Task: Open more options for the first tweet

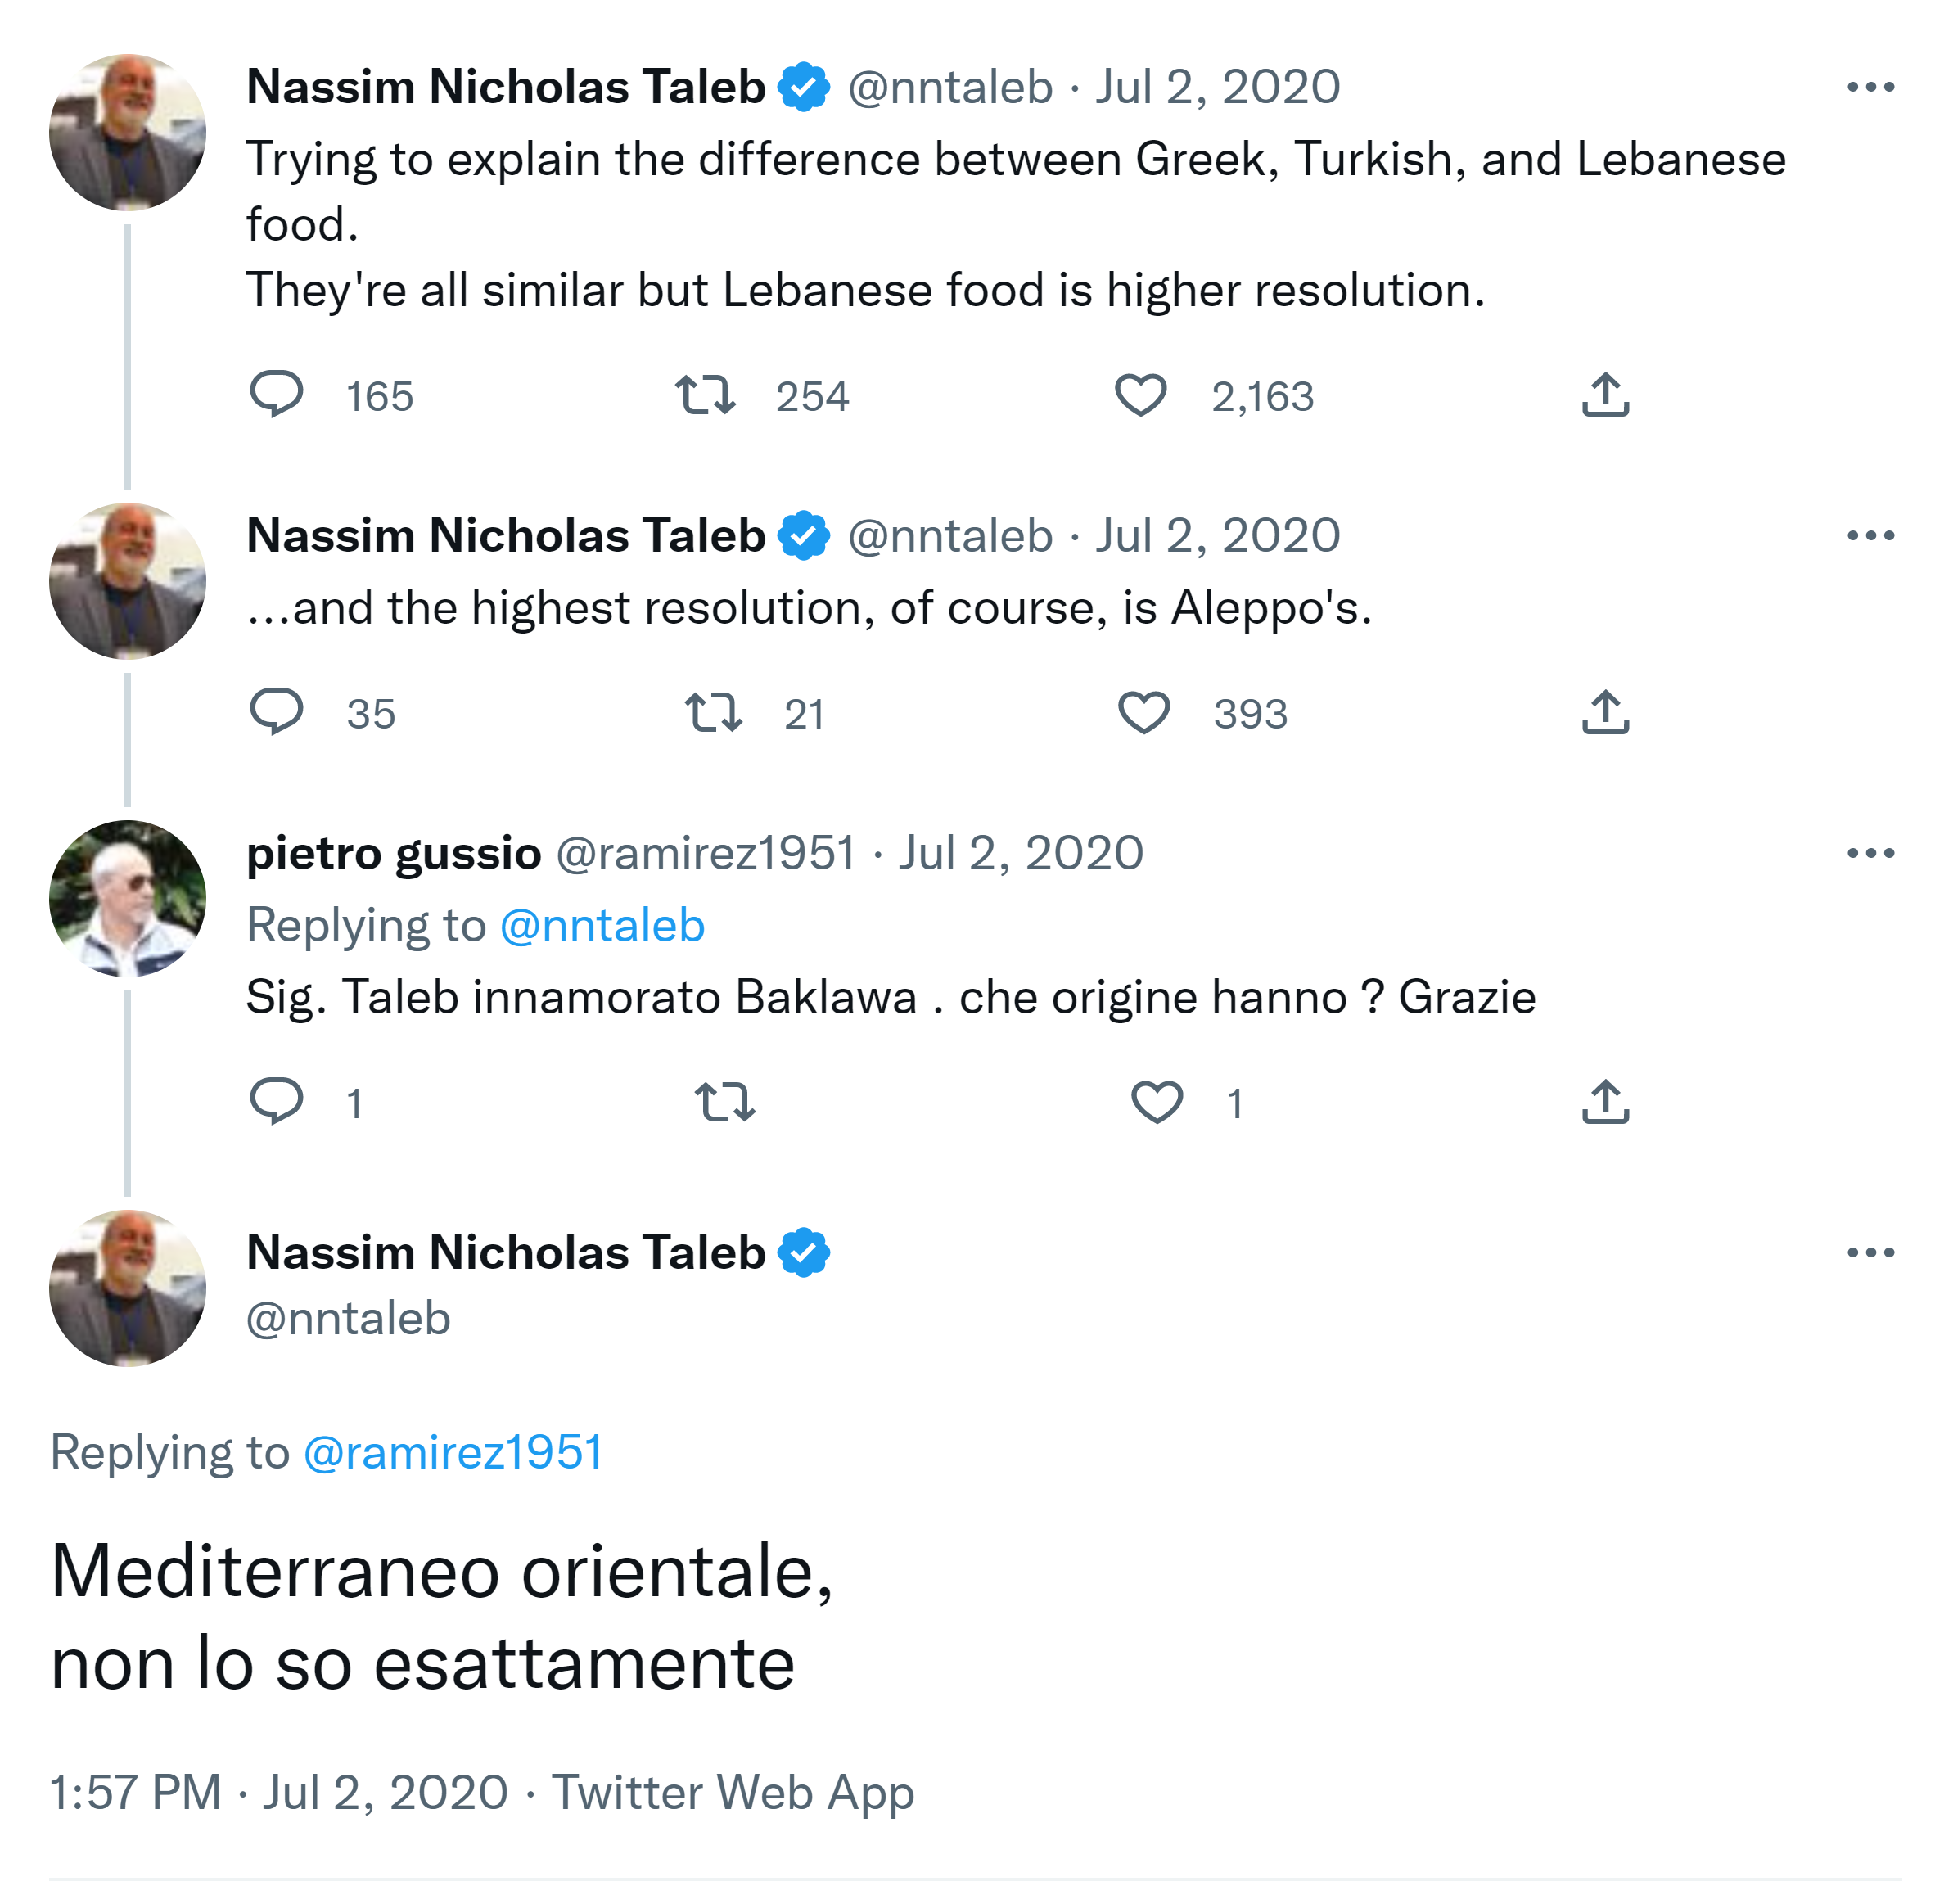Action: [x=1870, y=87]
